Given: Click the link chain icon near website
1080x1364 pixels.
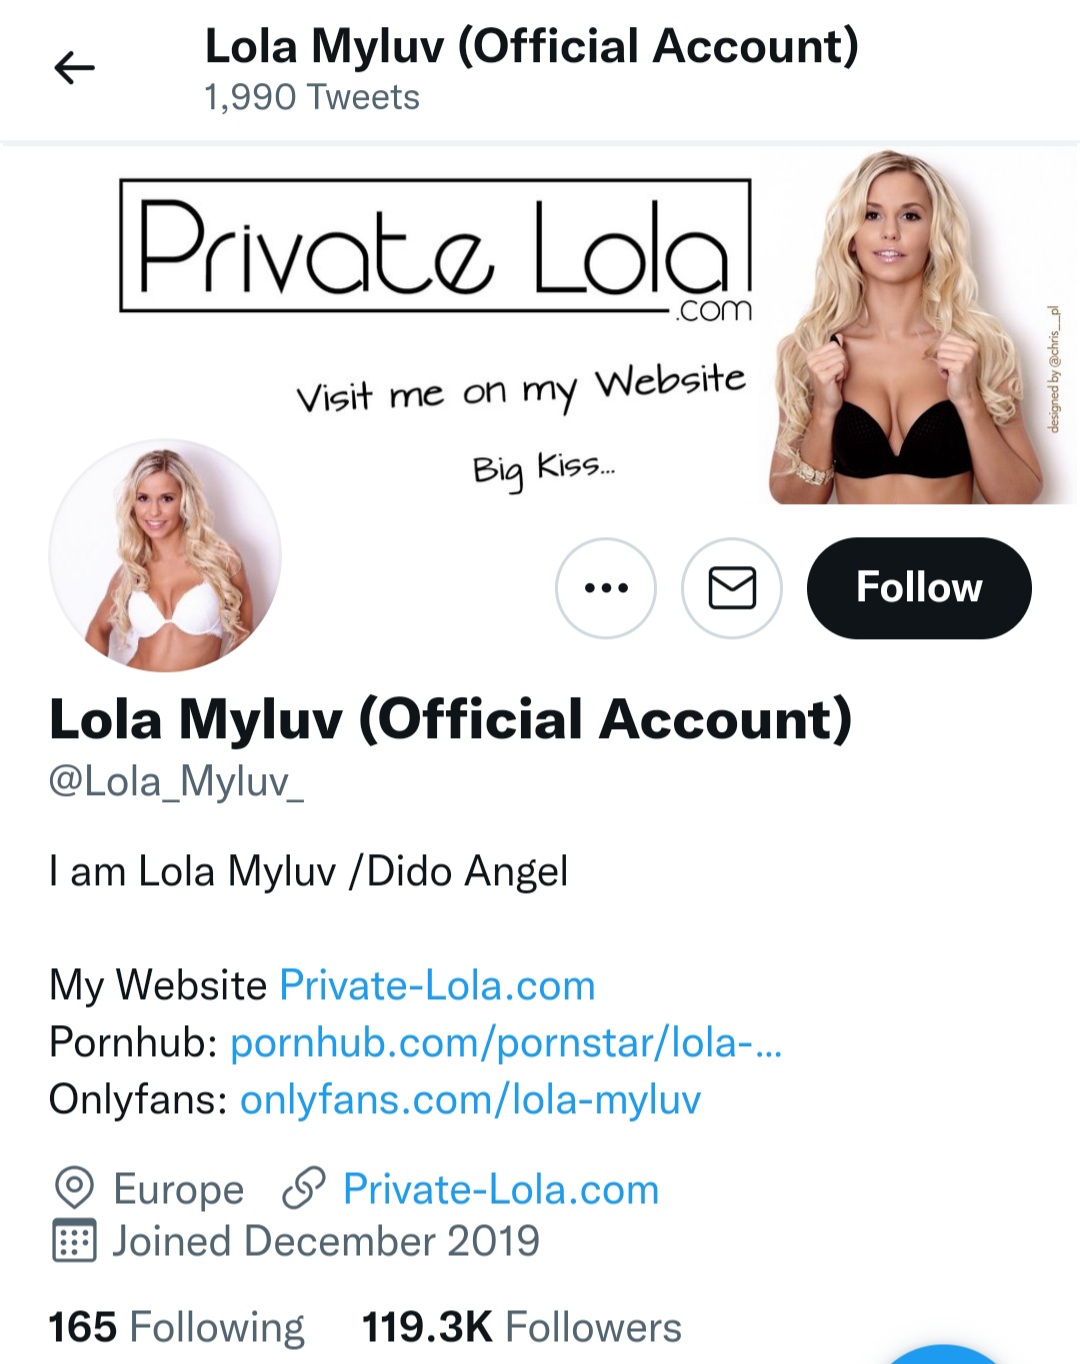Looking at the screenshot, I should point(304,1188).
